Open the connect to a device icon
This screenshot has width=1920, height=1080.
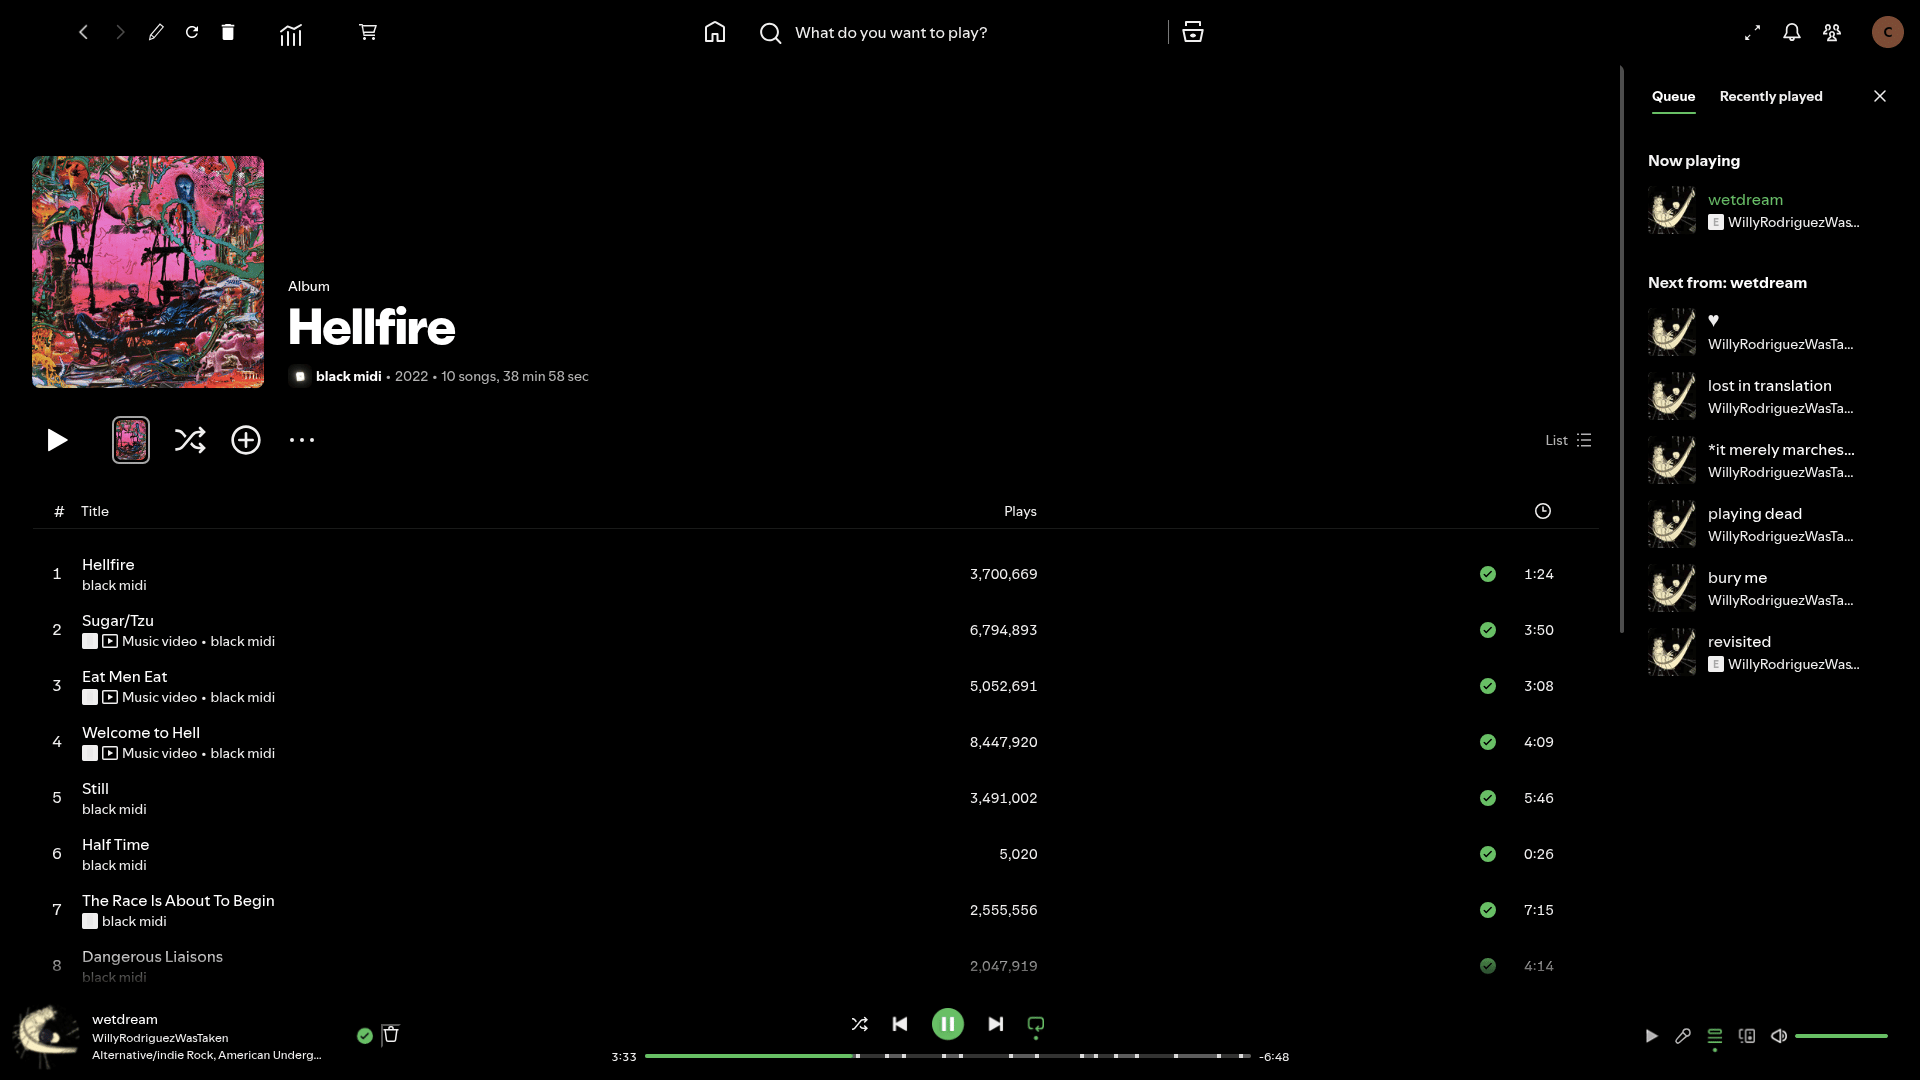tap(1747, 1036)
